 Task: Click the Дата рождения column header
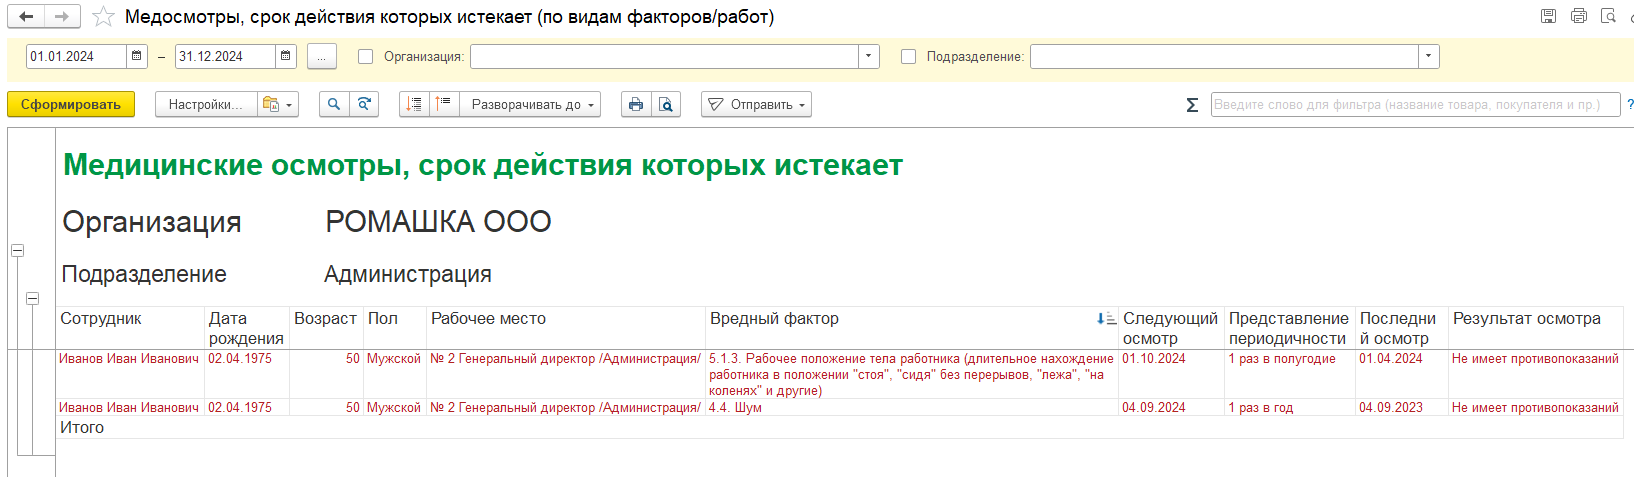(x=246, y=328)
